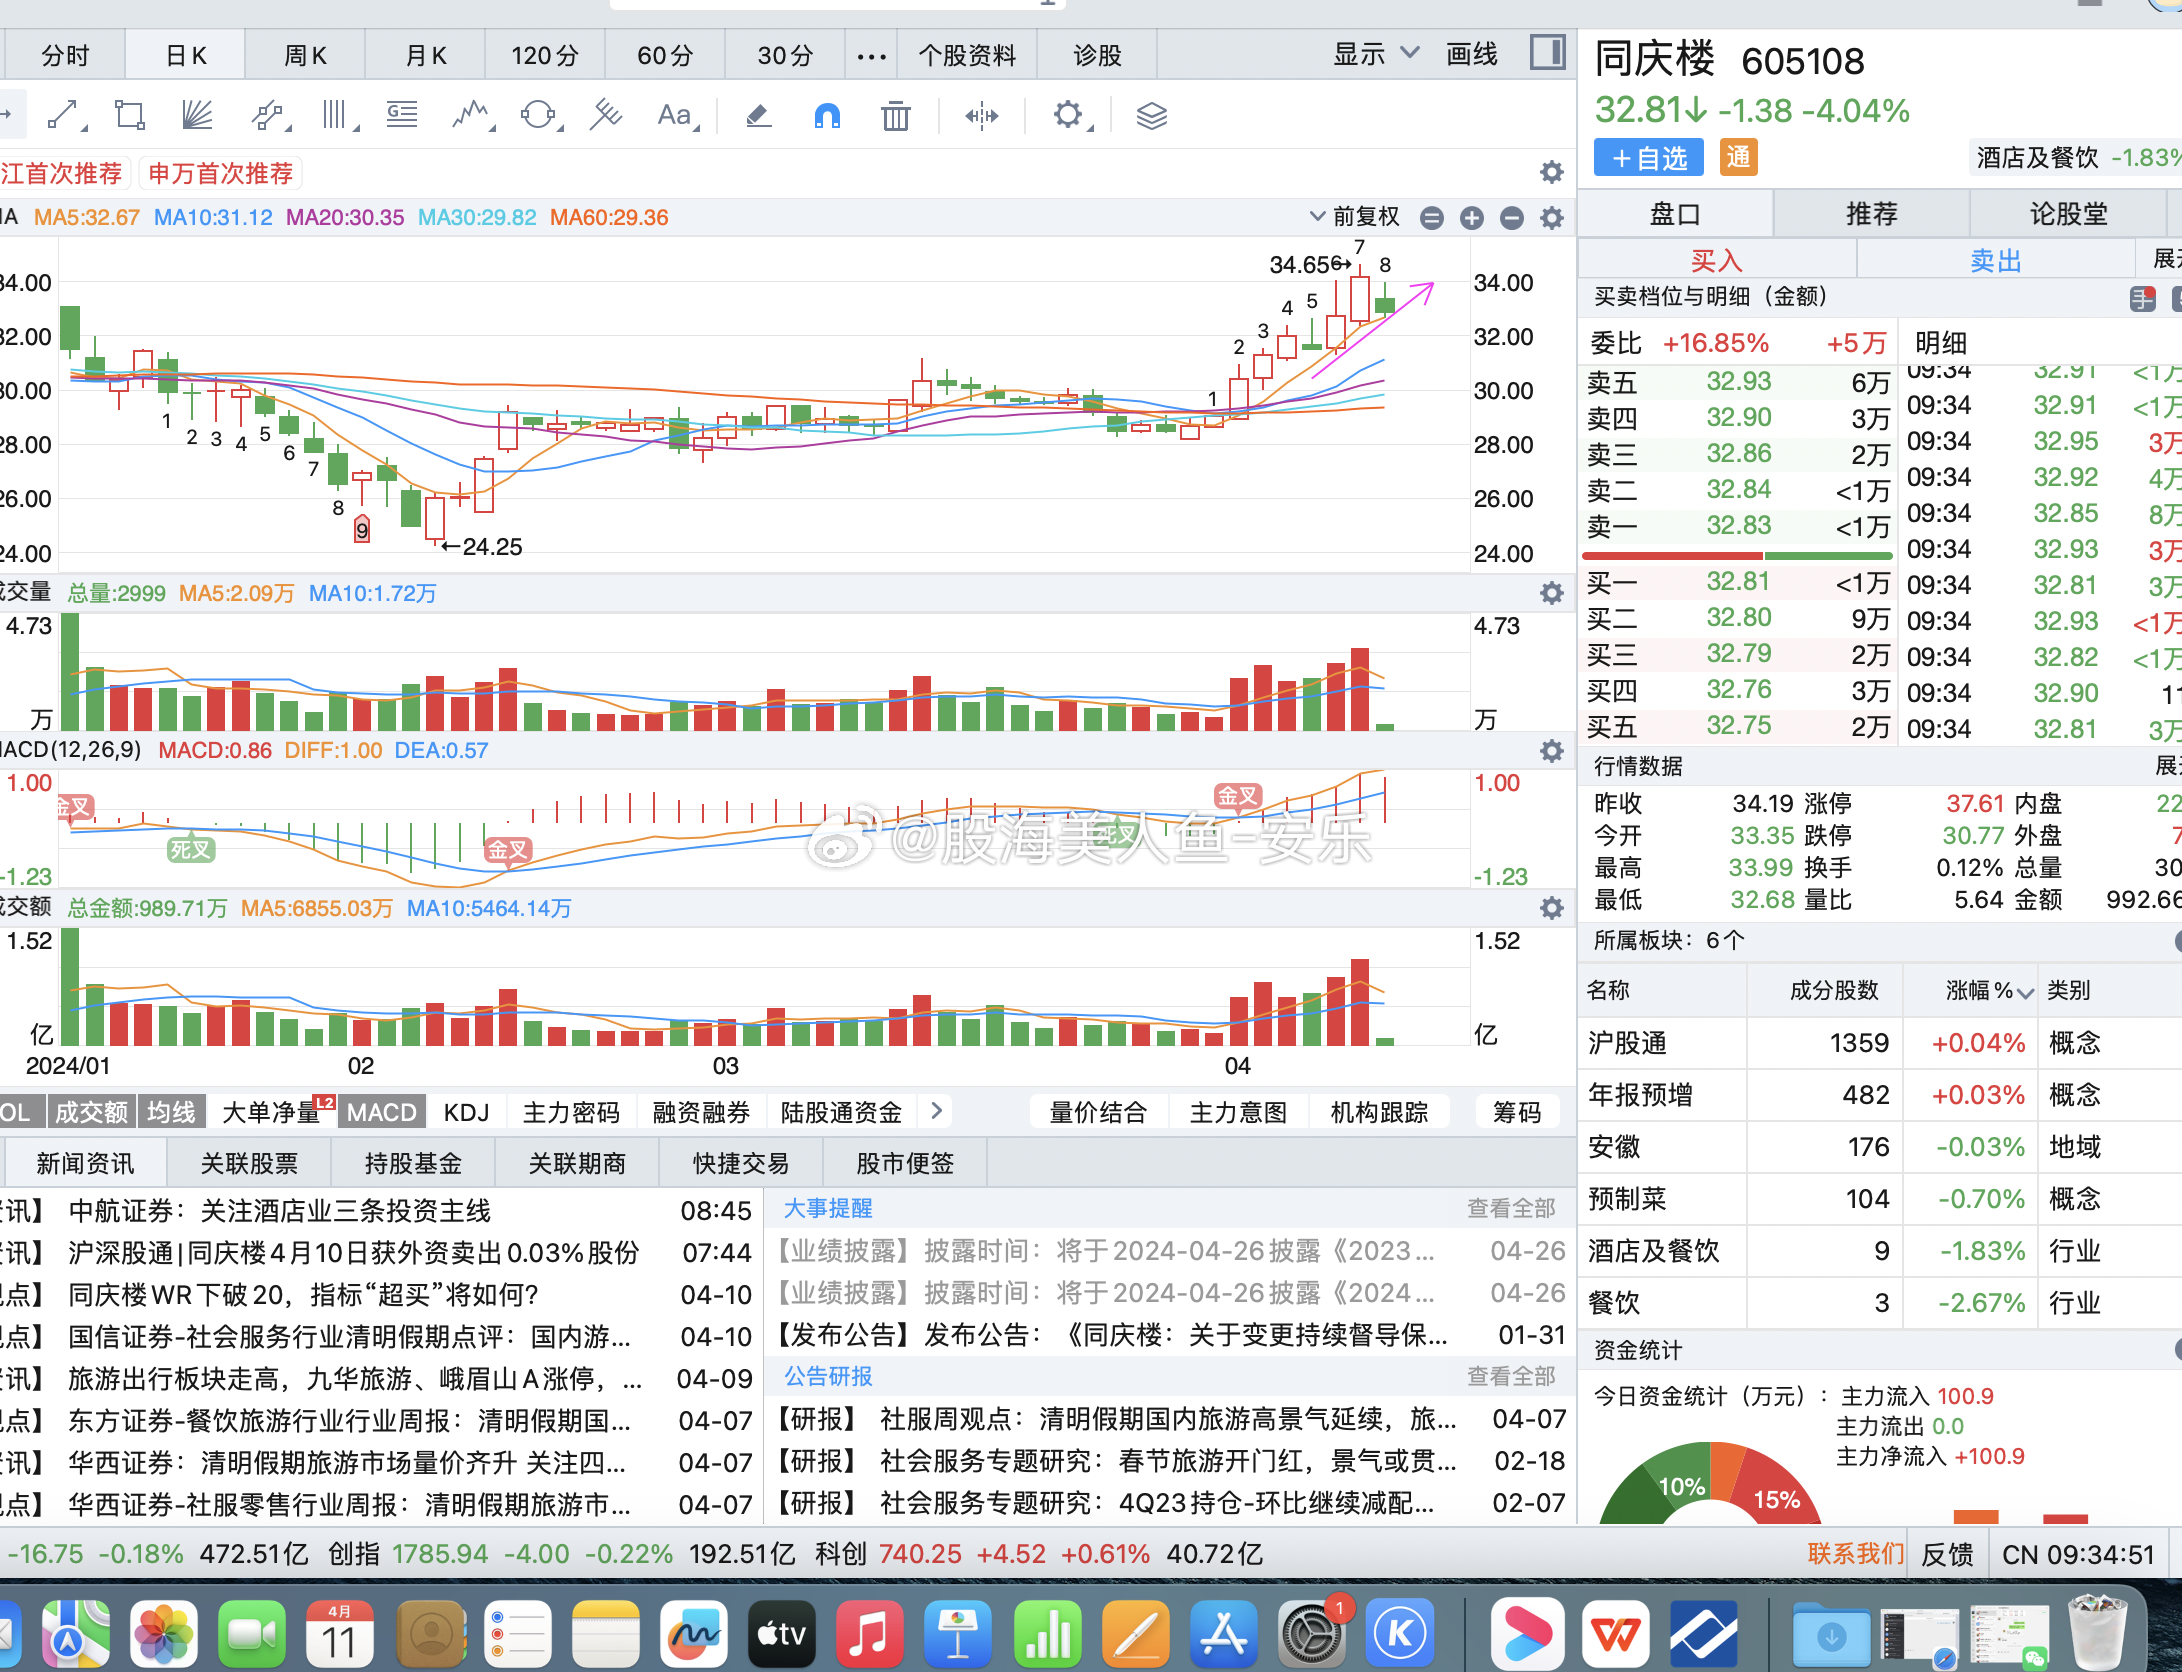Click the order book layout icon
The height and width of the screenshot is (1672, 2182).
pyautogui.click(x=2142, y=298)
